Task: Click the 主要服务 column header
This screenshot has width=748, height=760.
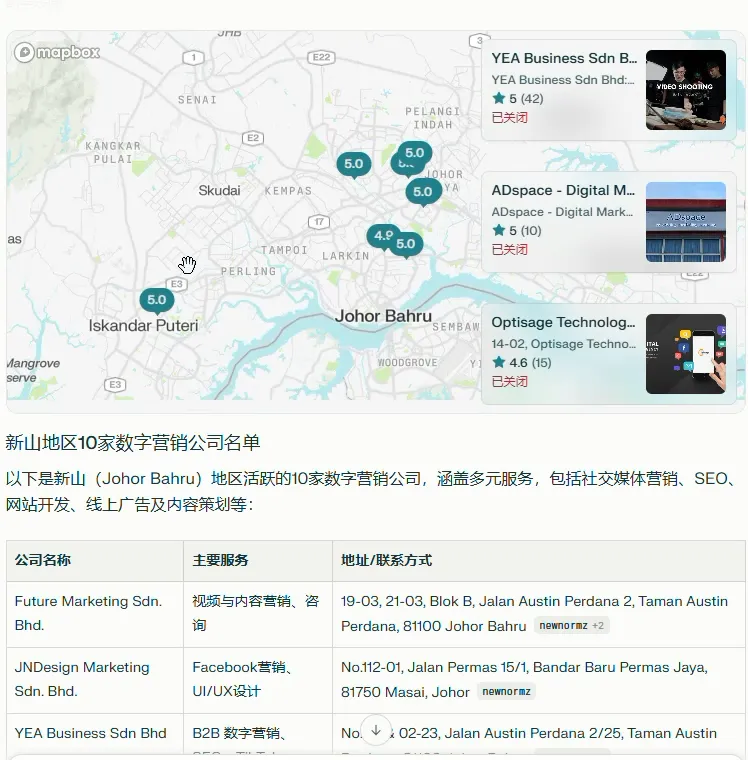Action: [258, 561]
